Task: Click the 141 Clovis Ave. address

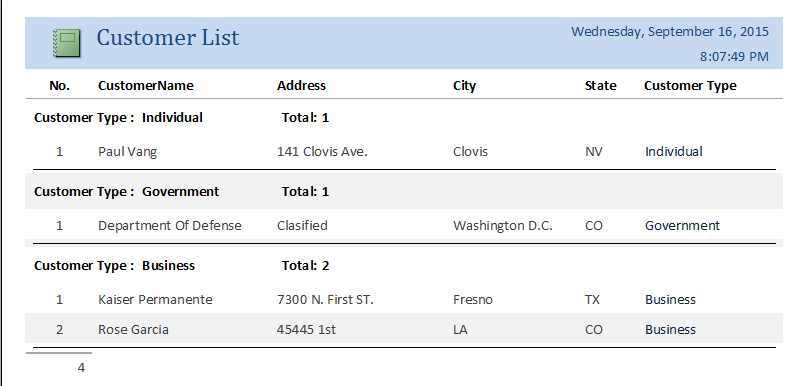Action: [x=322, y=152]
